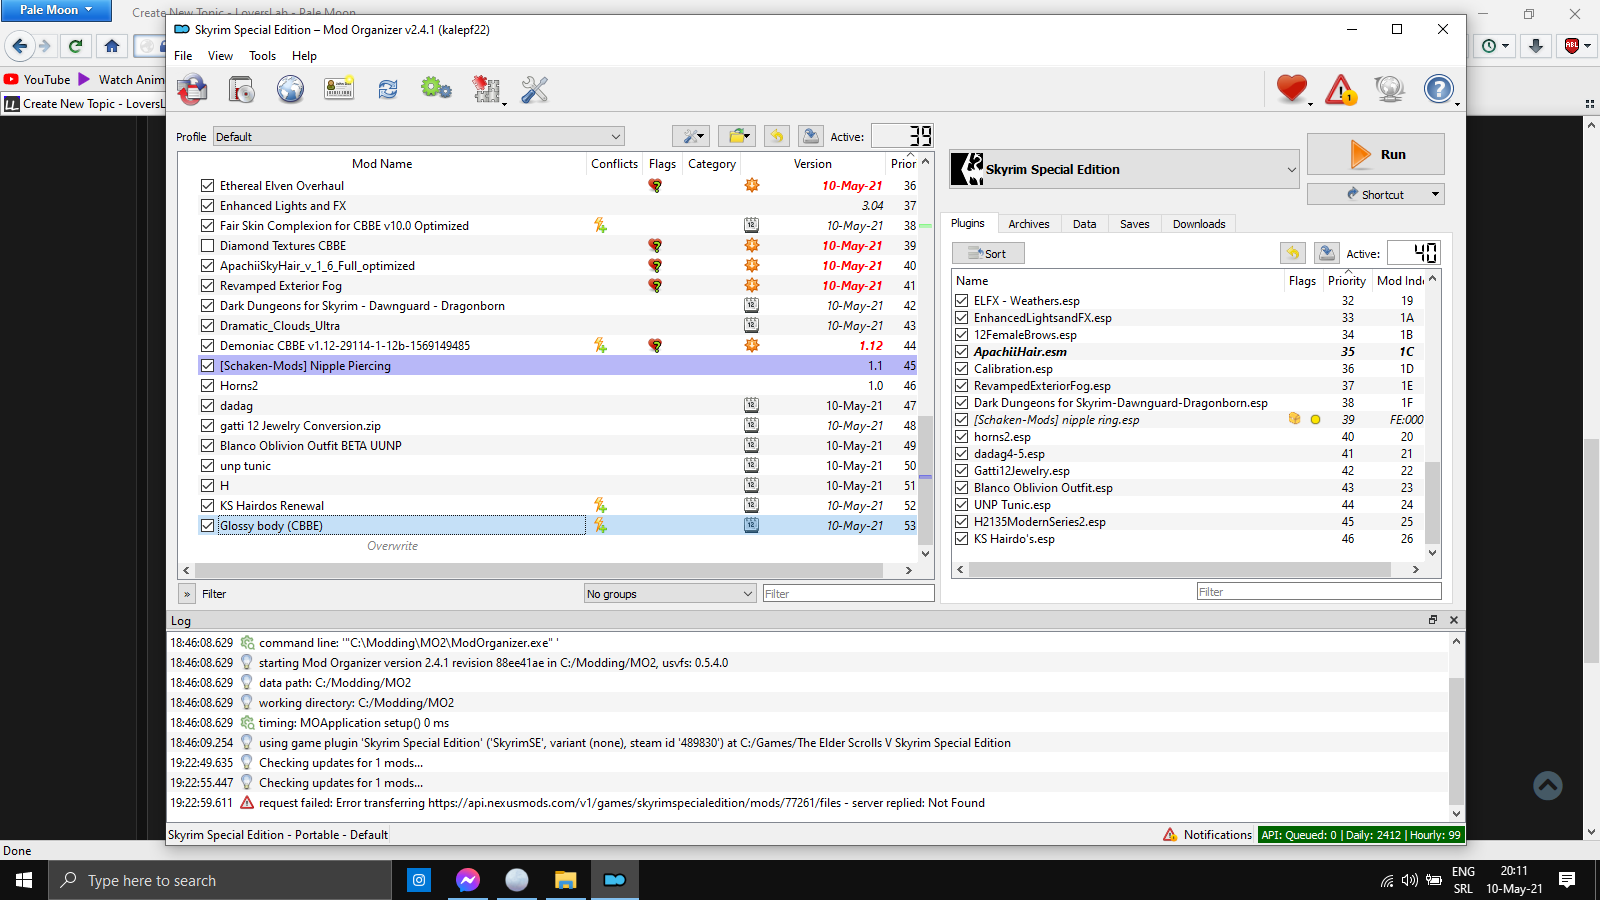This screenshot has width=1600, height=900.
Task: Click the blue refresh arrows icon
Action: click(x=388, y=90)
